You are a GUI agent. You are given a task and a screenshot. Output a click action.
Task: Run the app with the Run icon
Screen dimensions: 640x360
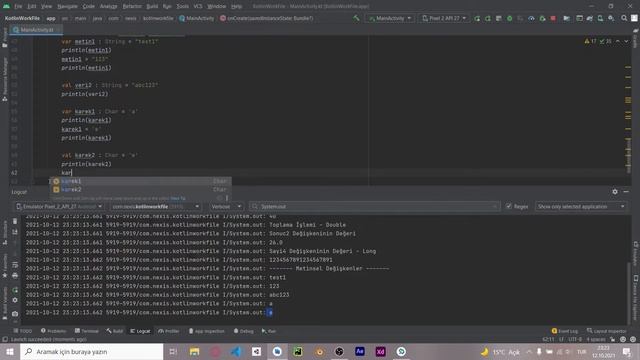click(477, 18)
